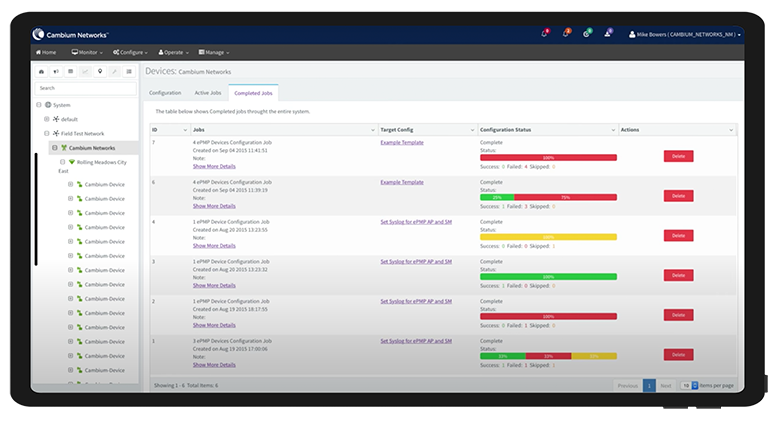Click the Cambium Networks logo

tap(70, 35)
